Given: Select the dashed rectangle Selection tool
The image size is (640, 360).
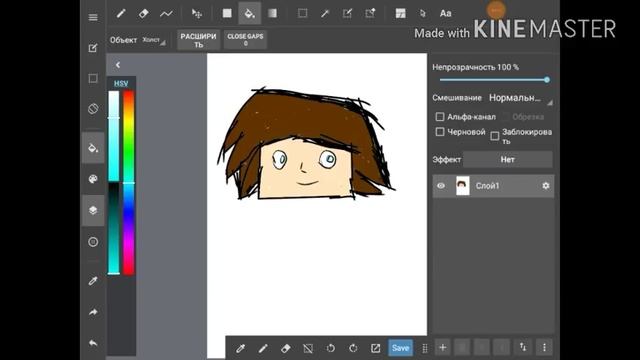Looking at the screenshot, I should click(302, 13).
